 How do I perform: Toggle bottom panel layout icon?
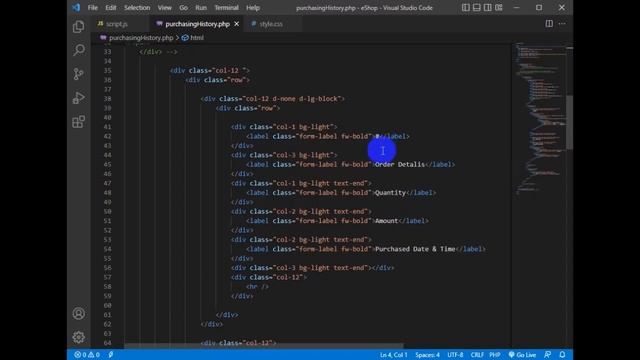pyautogui.click(x=477, y=7)
